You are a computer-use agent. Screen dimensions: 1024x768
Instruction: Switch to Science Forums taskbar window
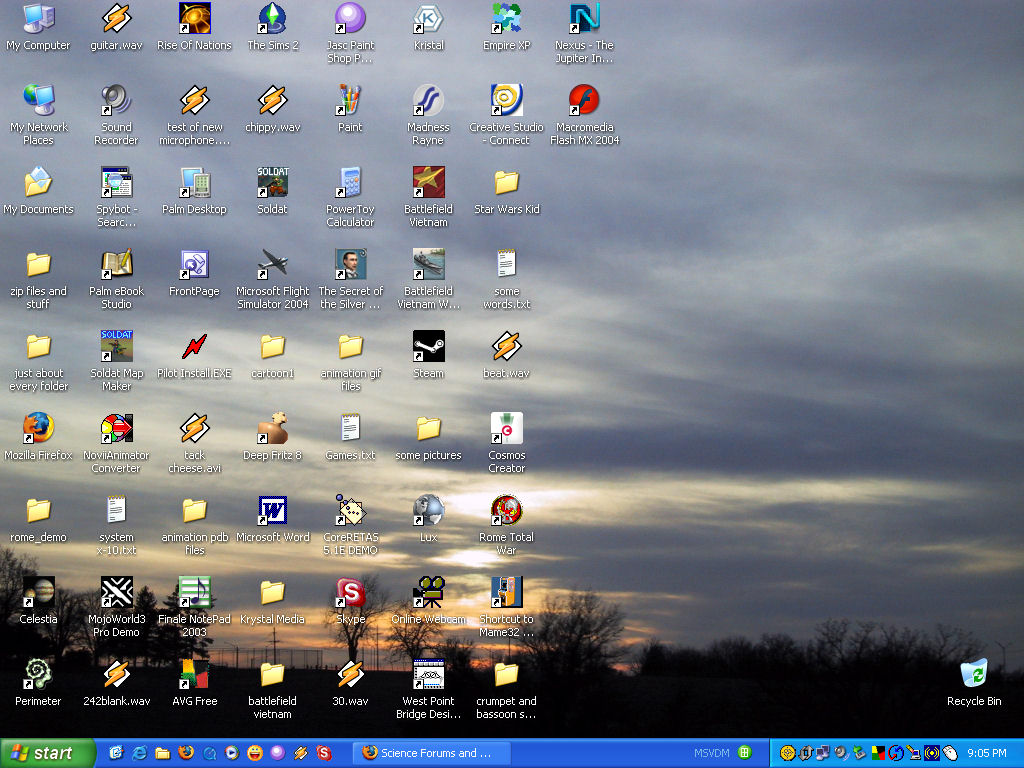point(430,753)
